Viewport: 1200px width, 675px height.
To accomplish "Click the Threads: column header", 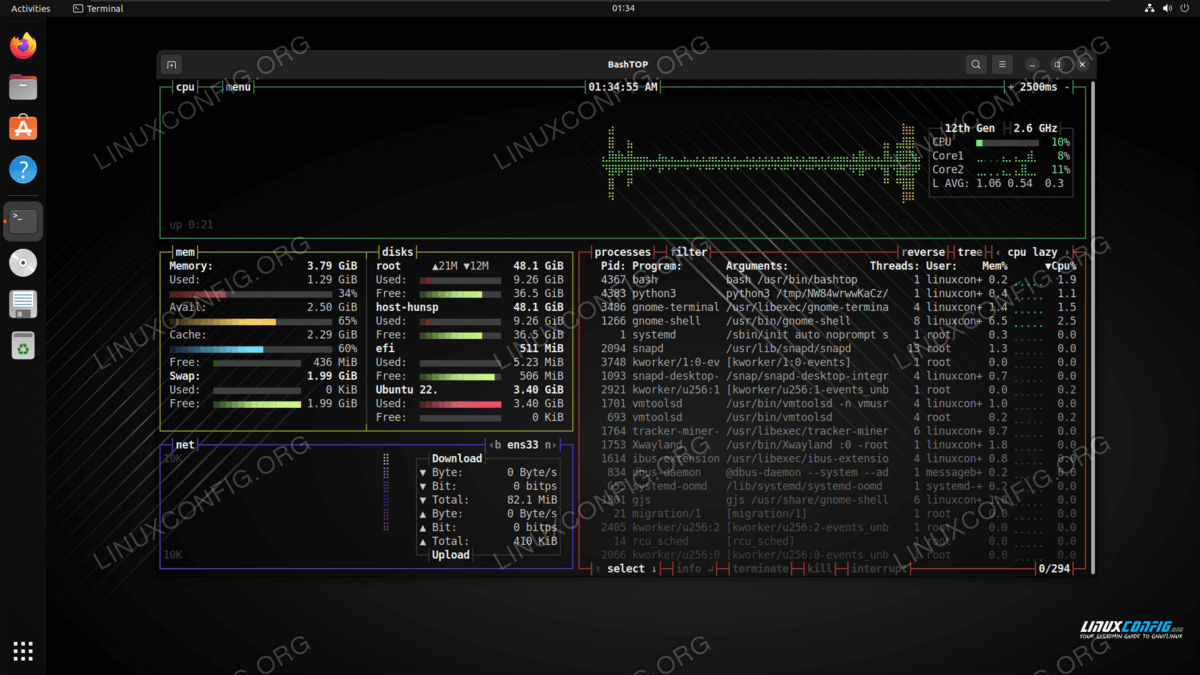I will (x=894, y=266).
